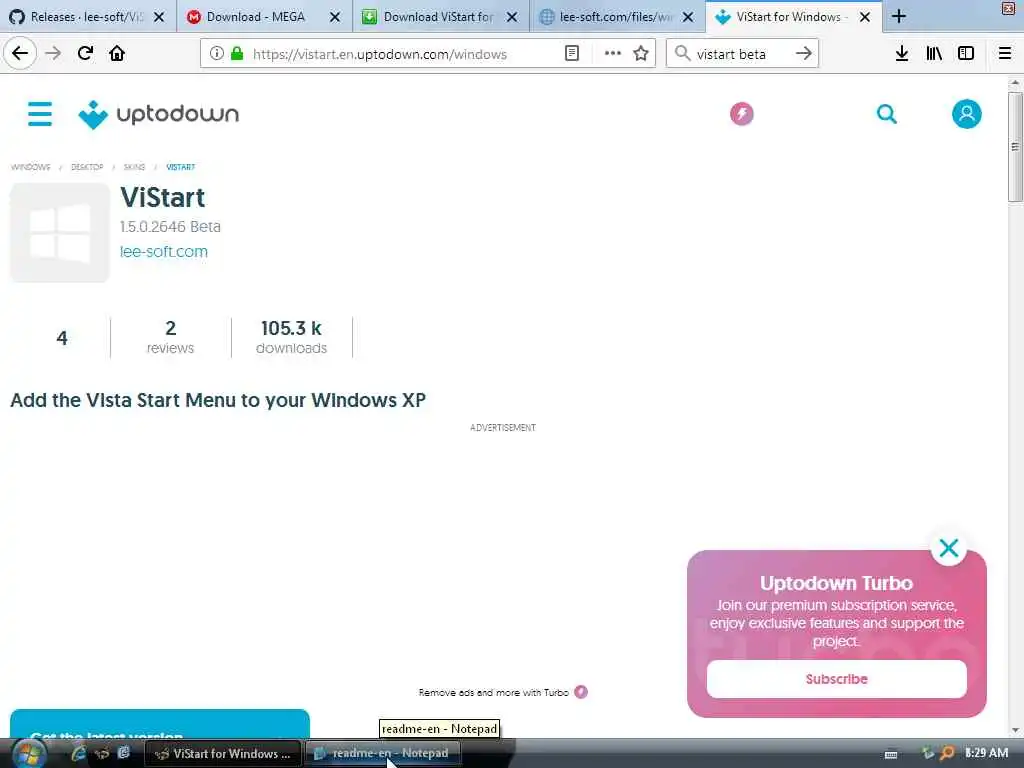This screenshot has width=1024, height=768.
Task: Click the 2 reviews stat
Action: coord(170,337)
